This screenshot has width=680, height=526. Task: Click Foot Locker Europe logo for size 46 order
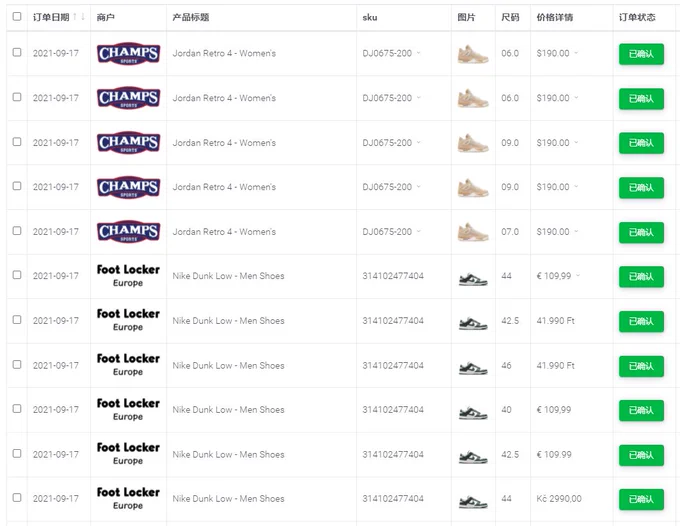point(128,365)
